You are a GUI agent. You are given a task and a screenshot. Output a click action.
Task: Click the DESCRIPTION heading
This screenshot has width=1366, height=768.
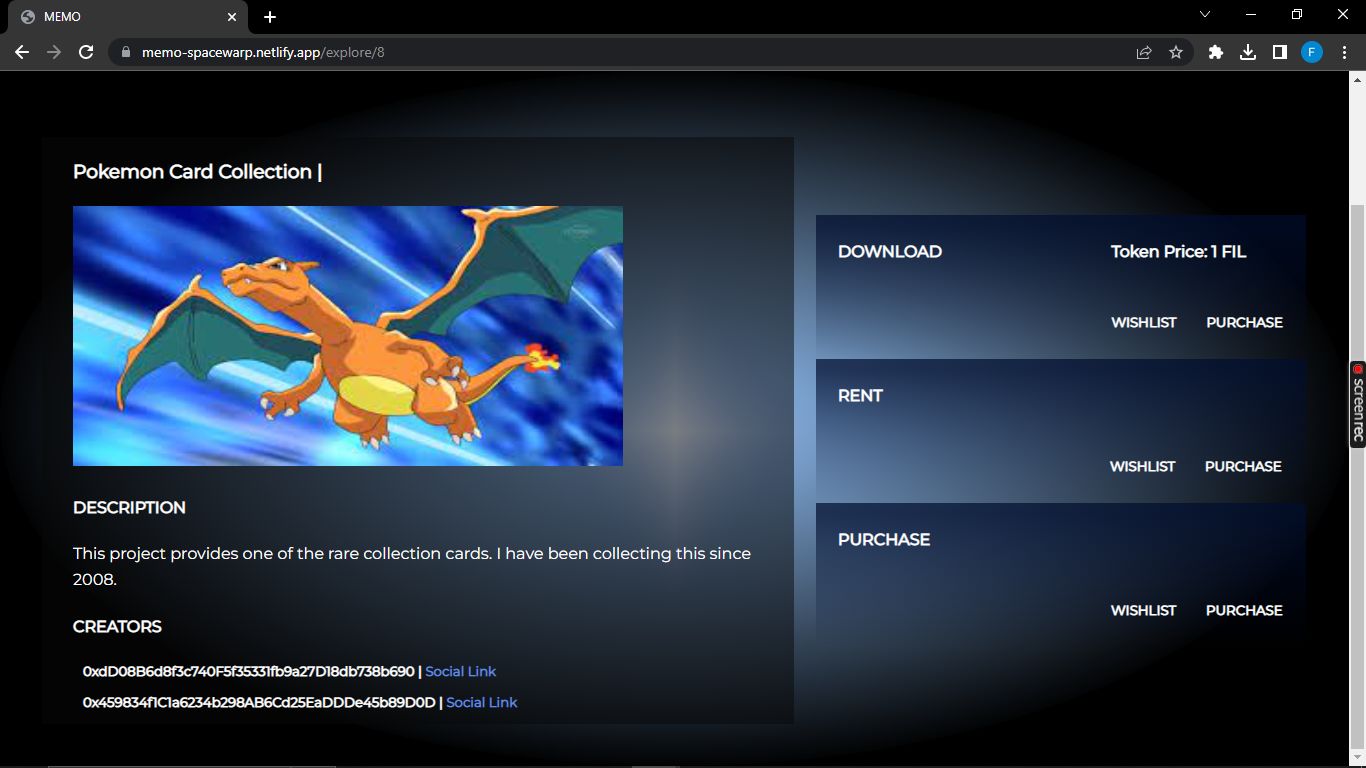129,507
